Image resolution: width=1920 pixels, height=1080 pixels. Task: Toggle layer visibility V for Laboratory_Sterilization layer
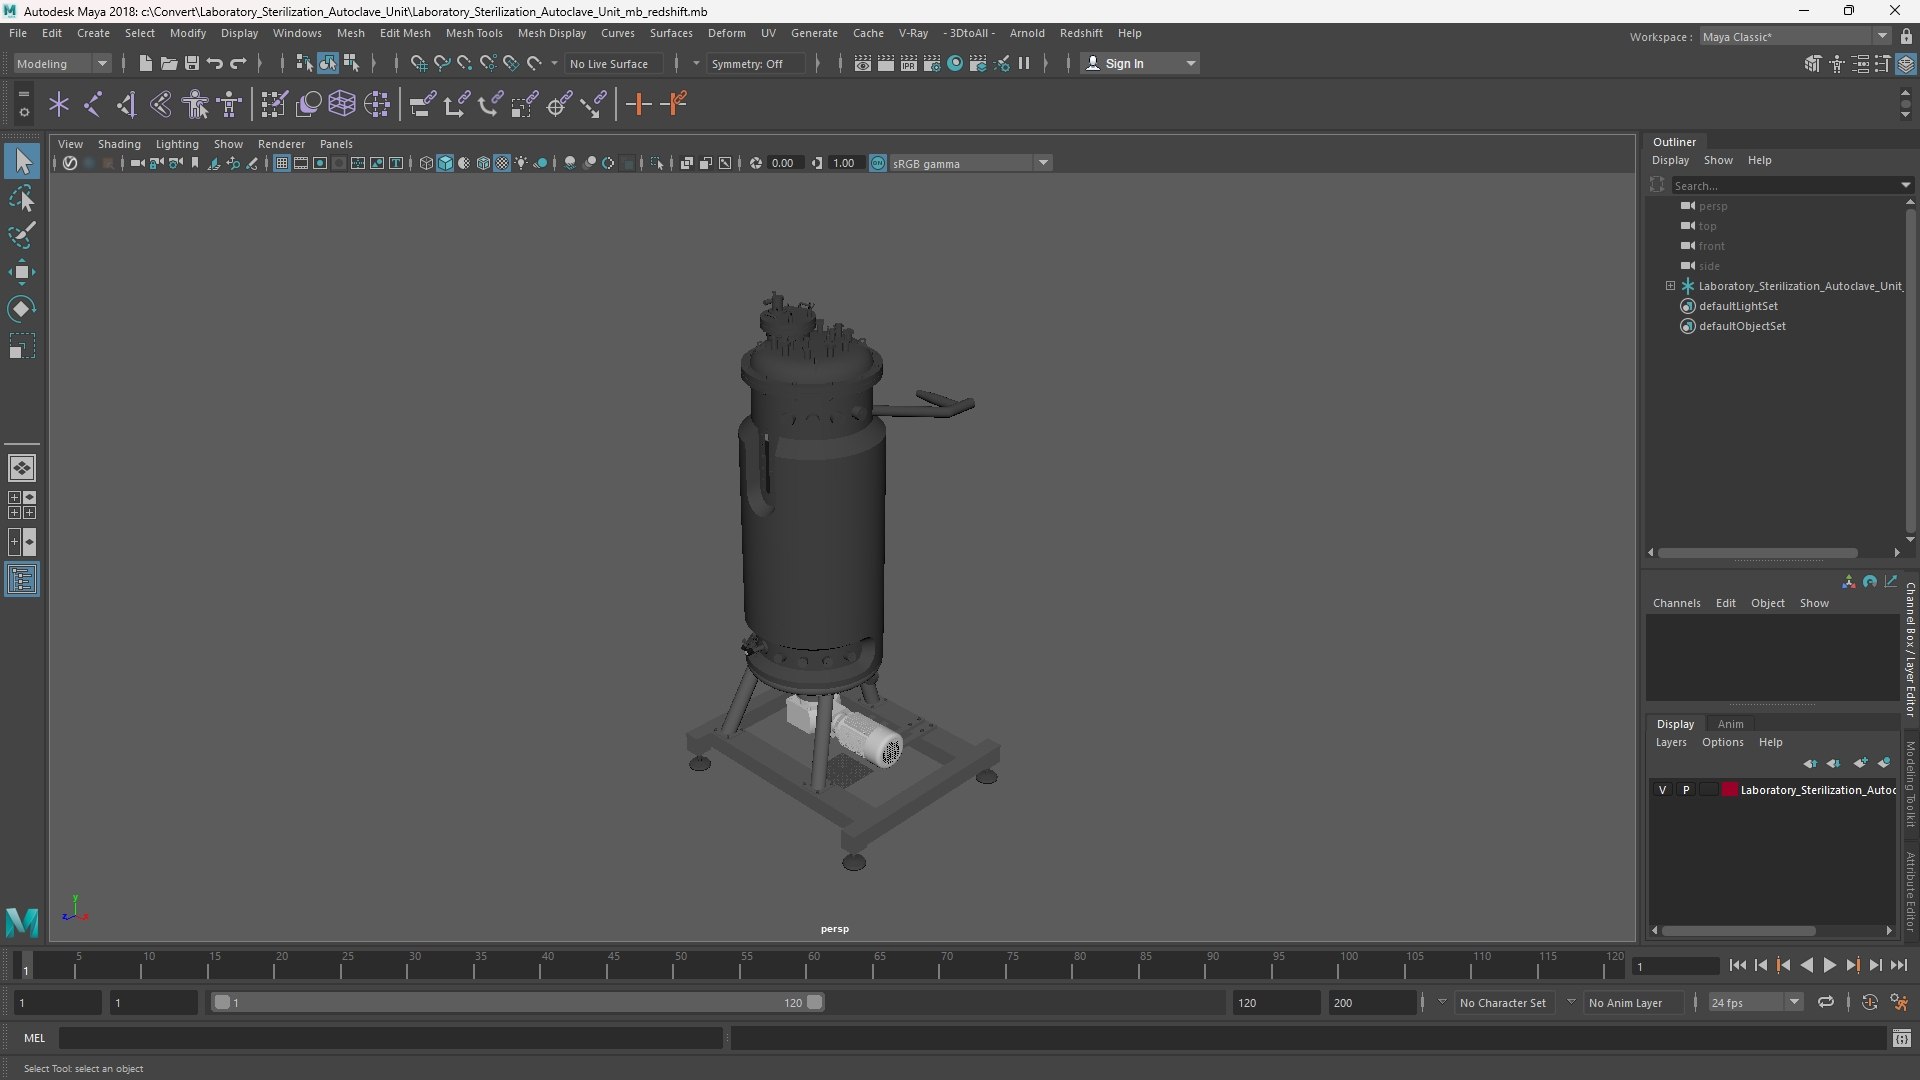(x=1662, y=790)
